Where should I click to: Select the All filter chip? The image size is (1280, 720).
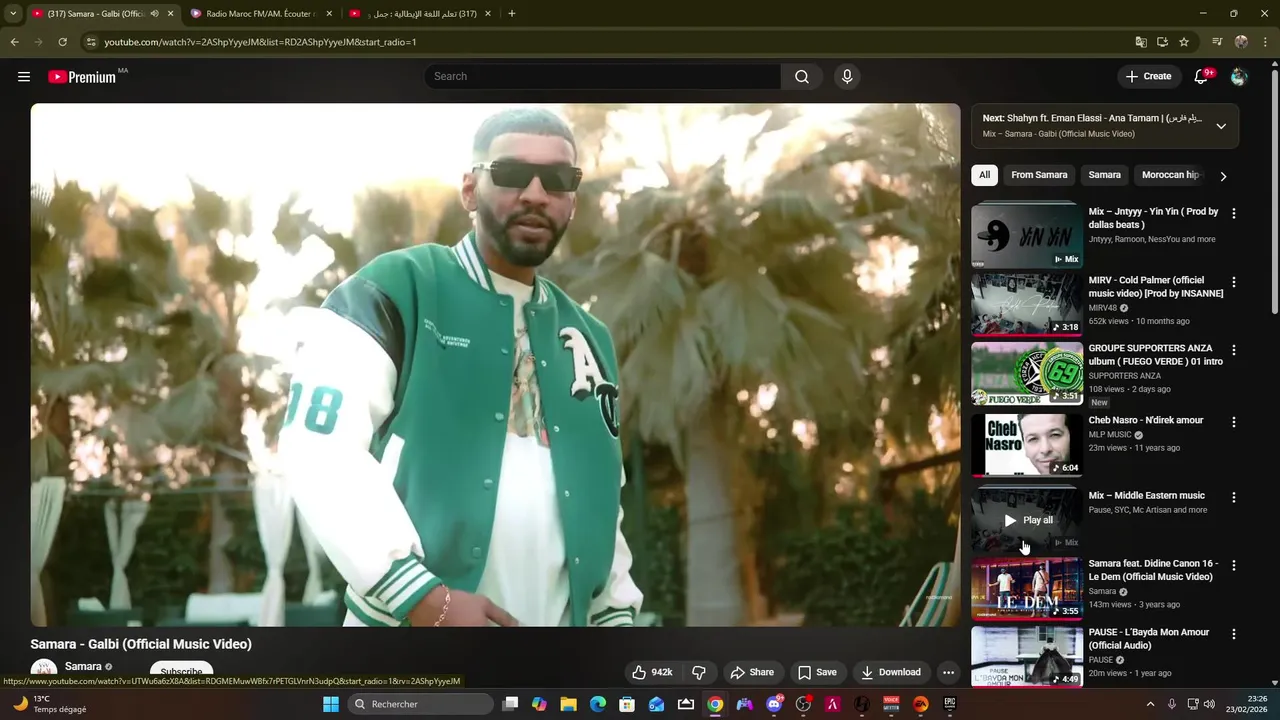[x=984, y=175]
